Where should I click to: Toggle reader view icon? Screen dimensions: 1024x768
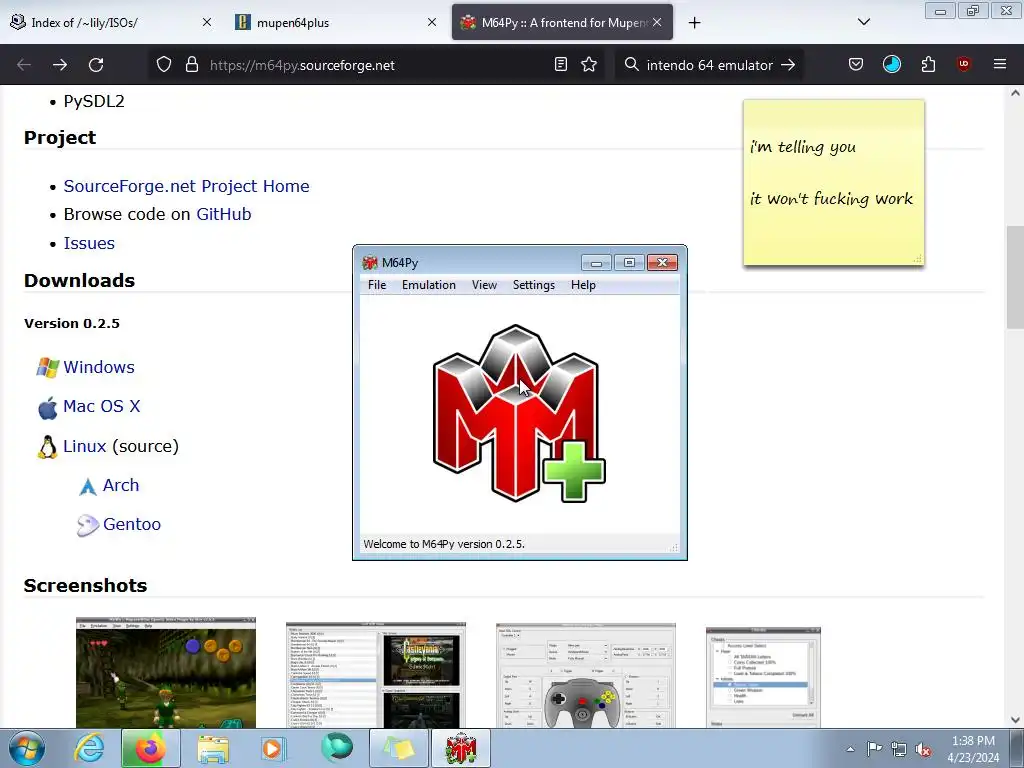tap(560, 65)
